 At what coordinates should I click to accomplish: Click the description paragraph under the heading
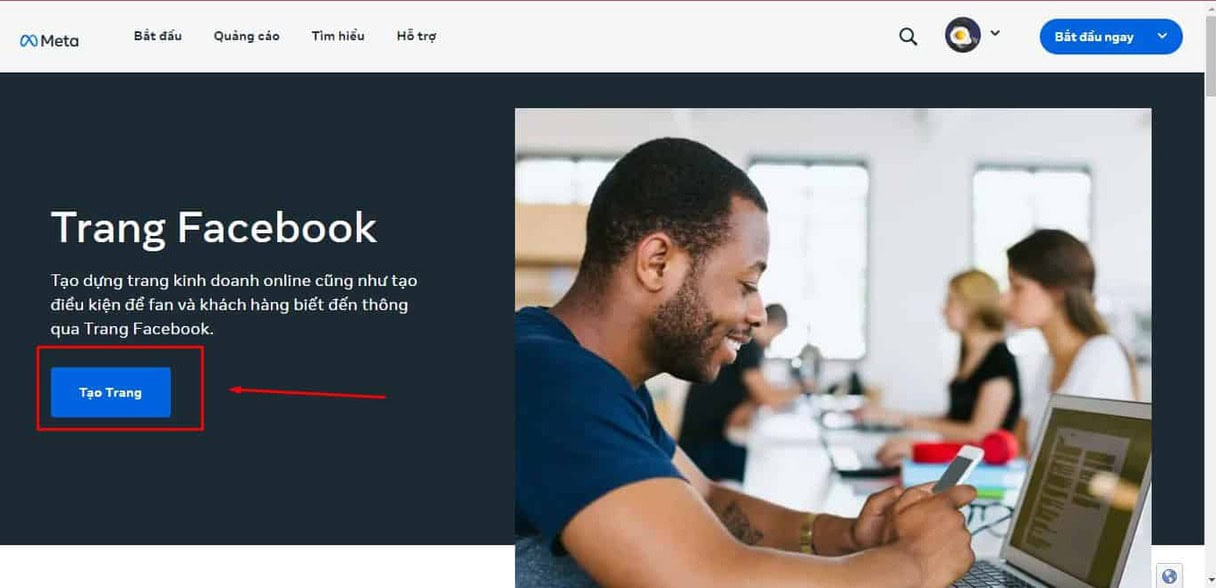coord(234,304)
